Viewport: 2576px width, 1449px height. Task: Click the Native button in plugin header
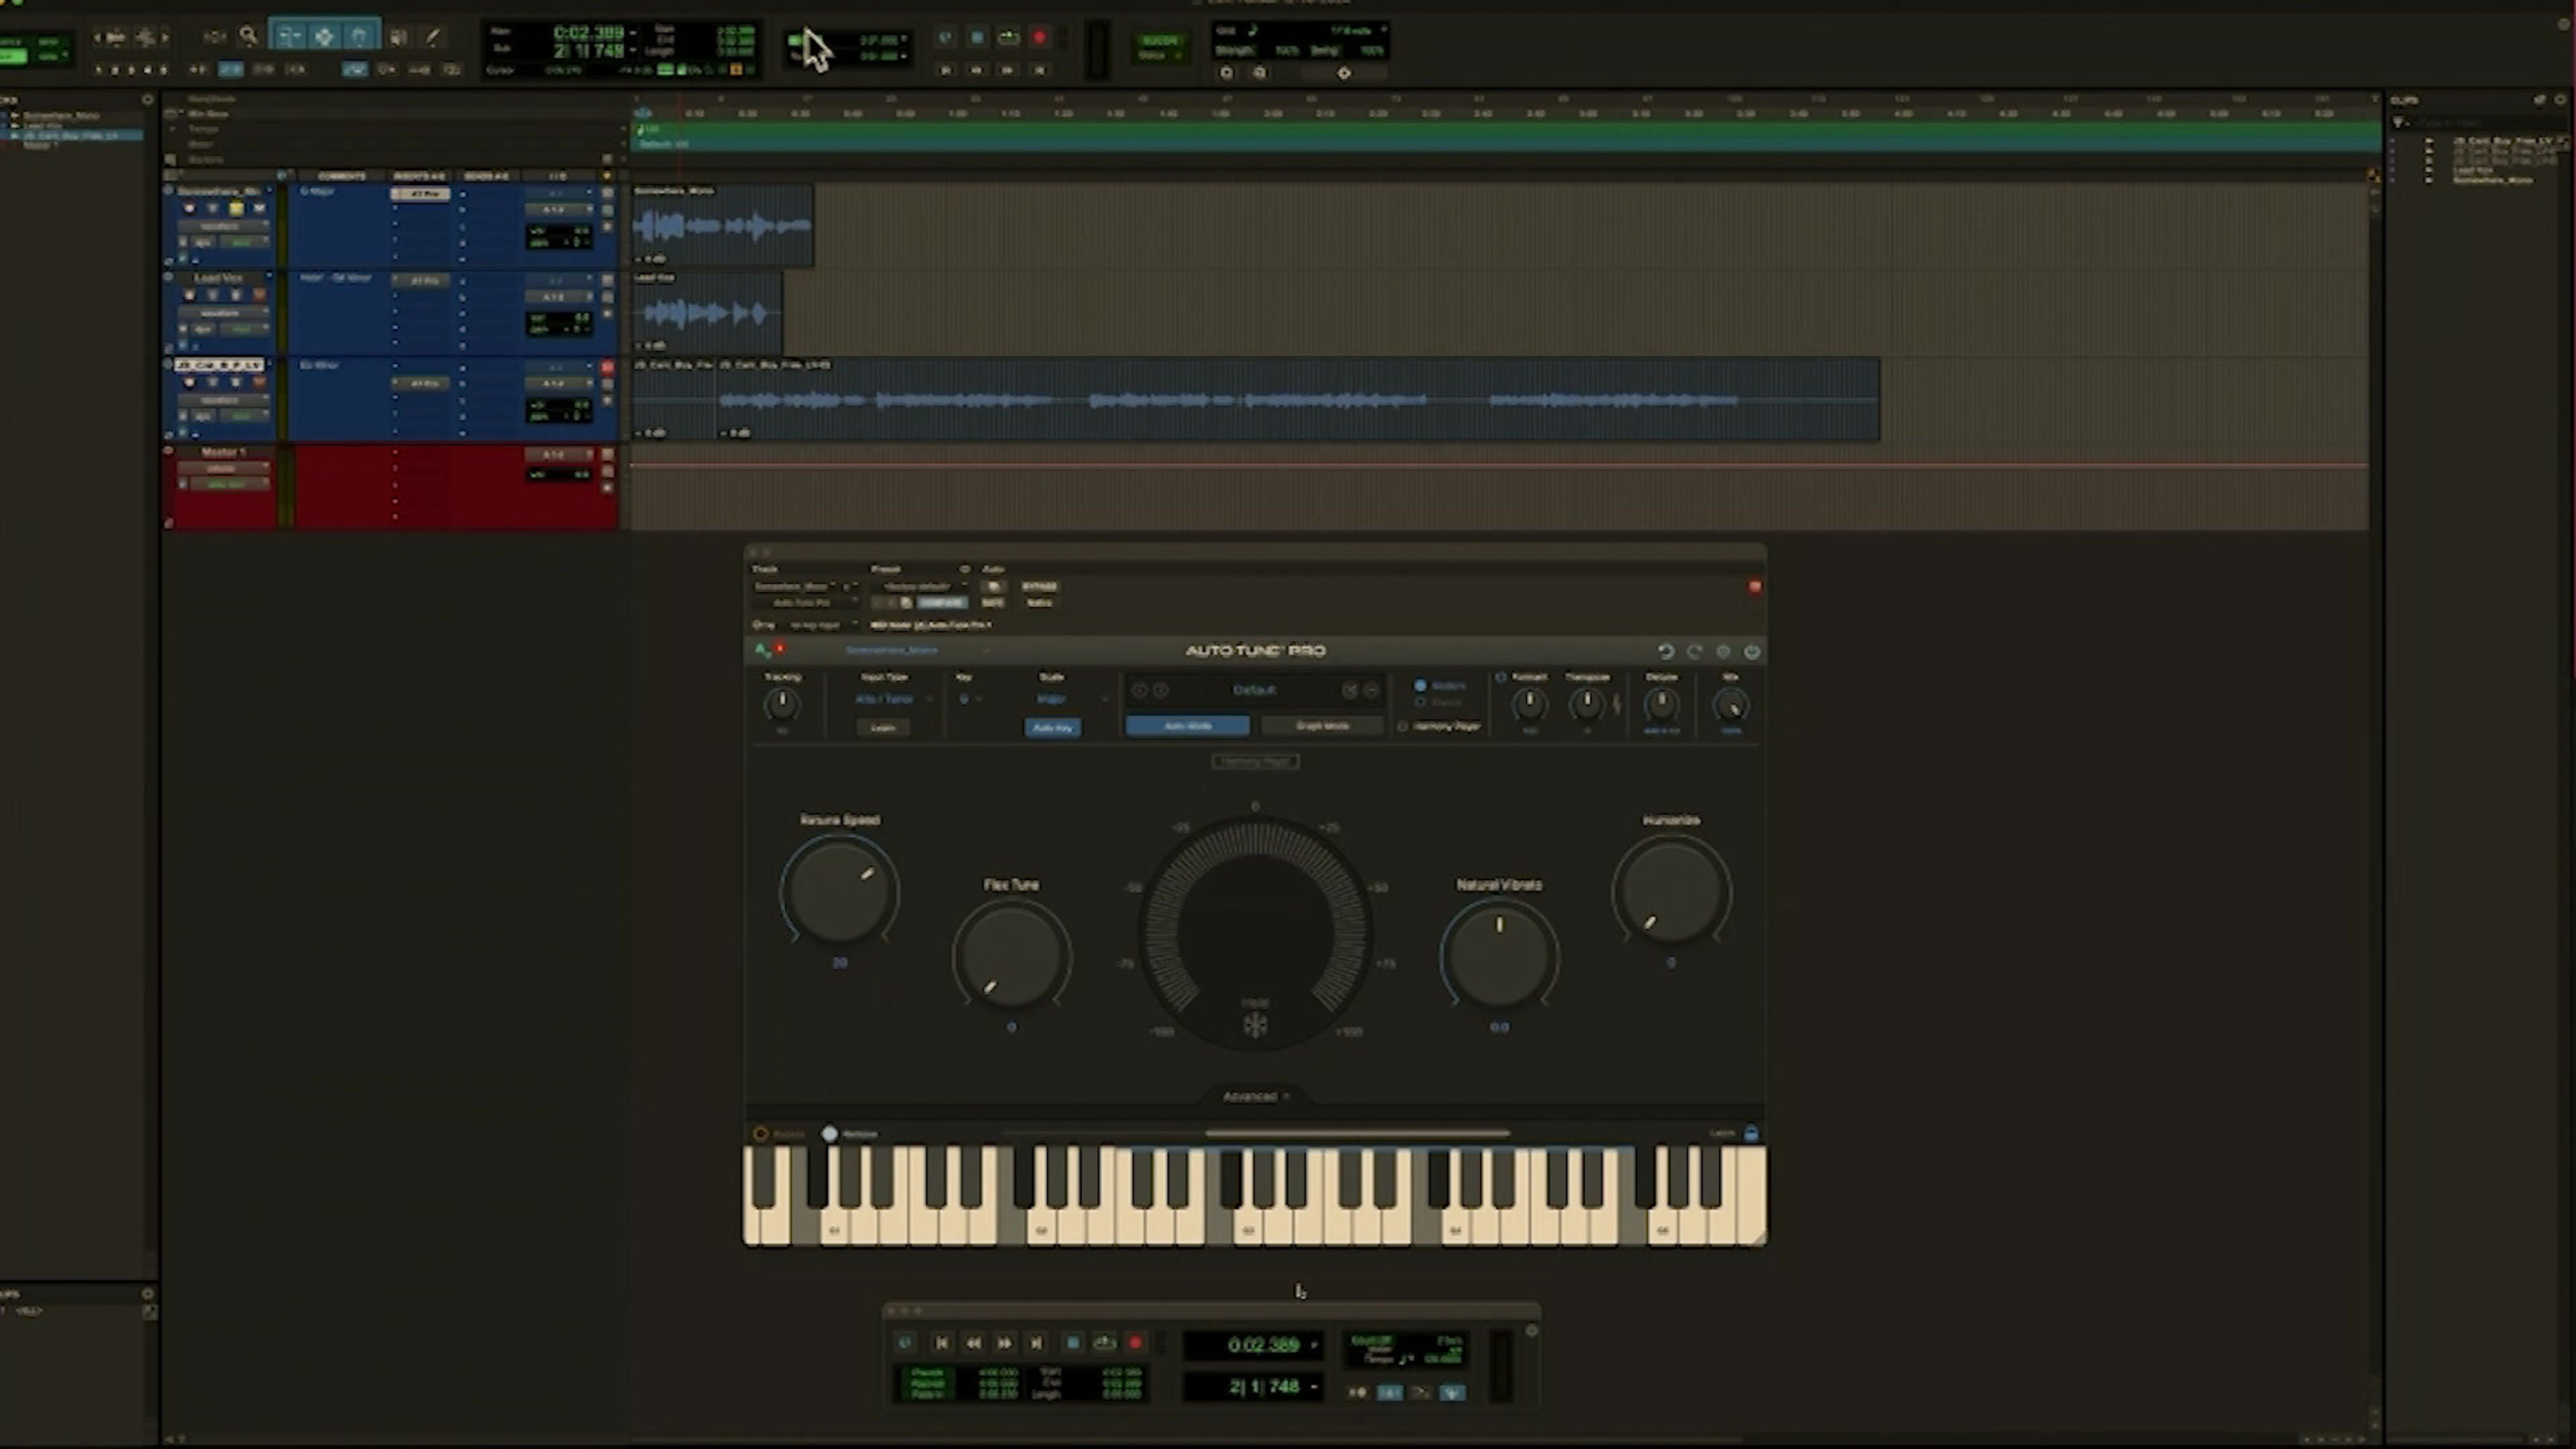[x=1039, y=603]
